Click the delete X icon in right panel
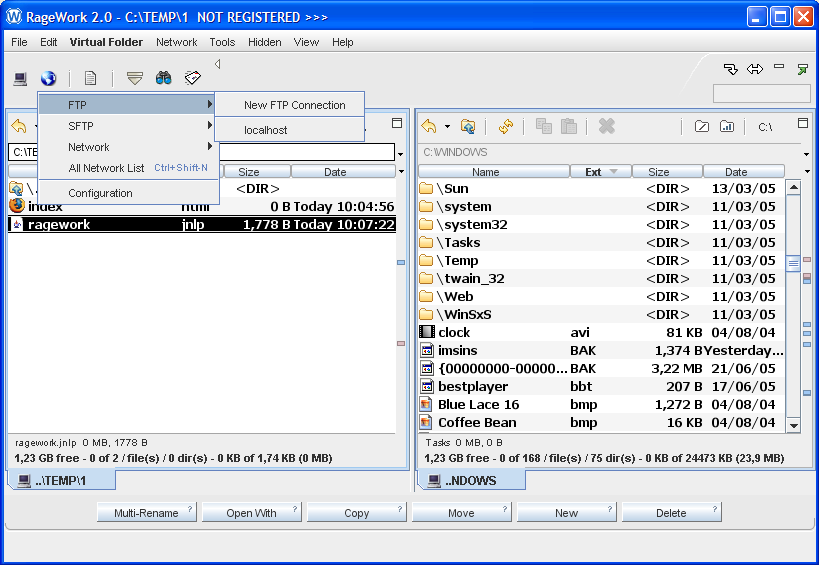The width and height of the screenshot is (819, 565). [606, 126]
